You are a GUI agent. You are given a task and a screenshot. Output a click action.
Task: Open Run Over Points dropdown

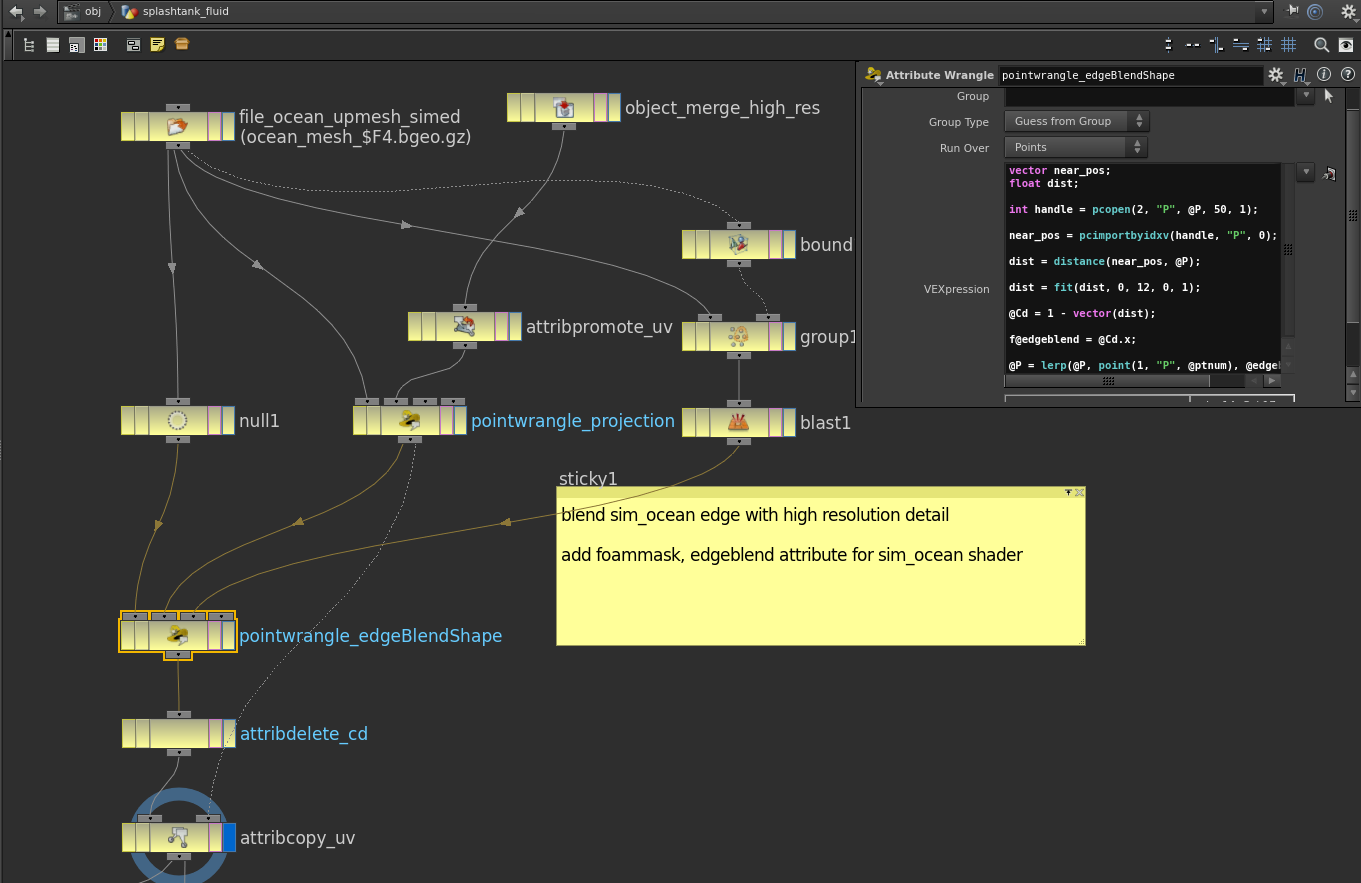[1076, 147]
